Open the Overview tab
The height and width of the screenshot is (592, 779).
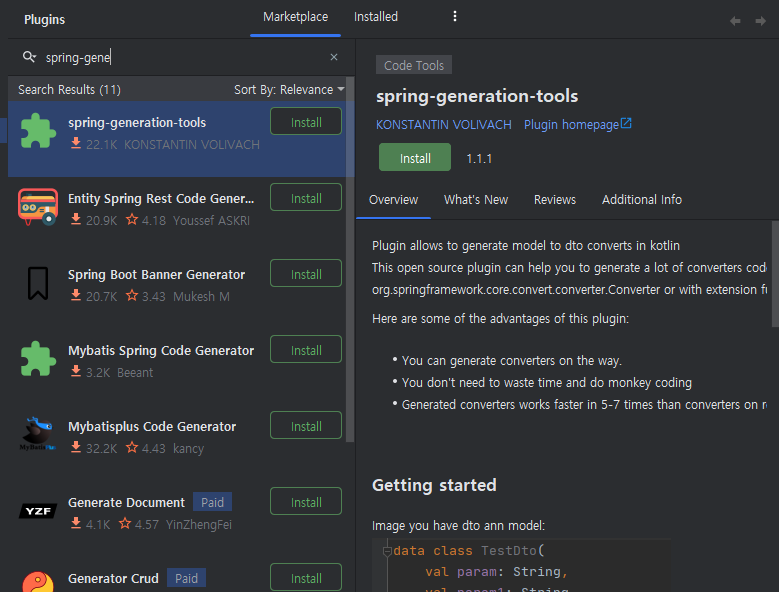click(x=393, y=200)
